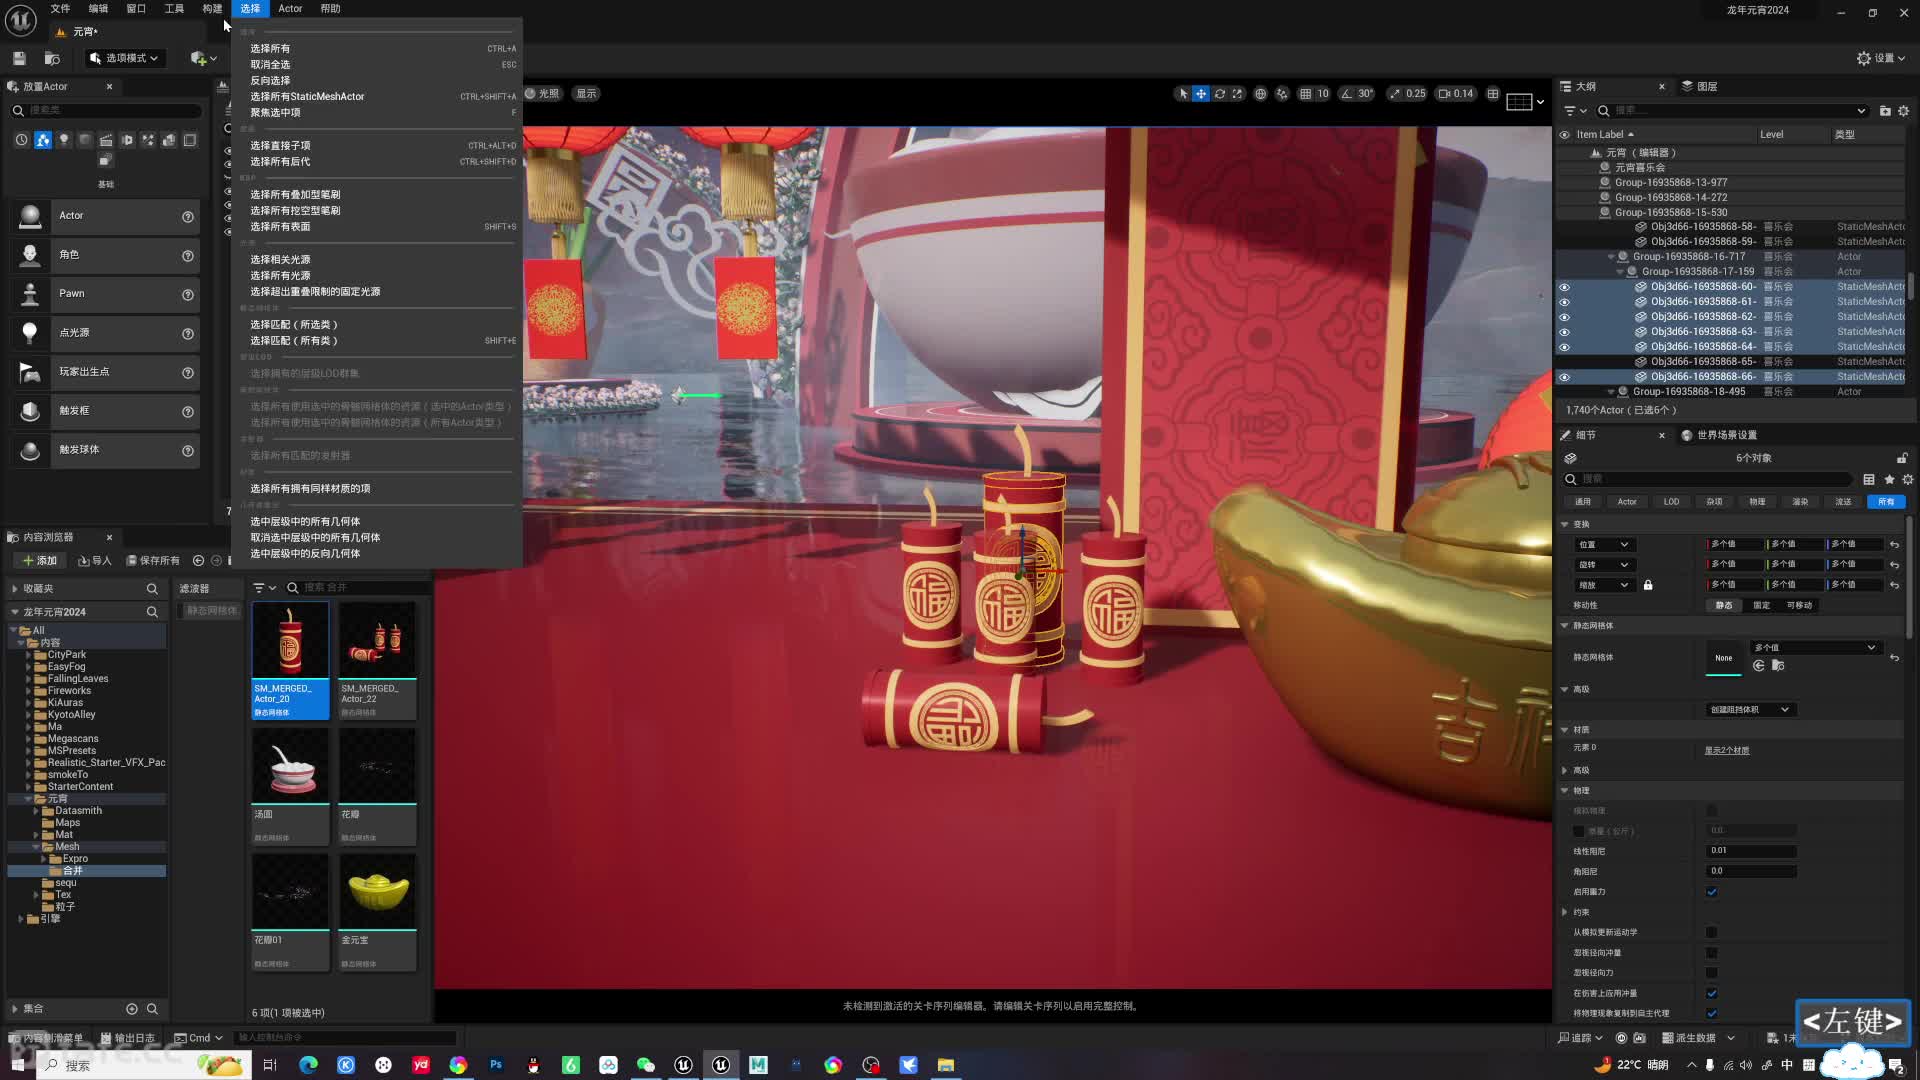Activate the Scale gizmo tool

click(1237, 94)
